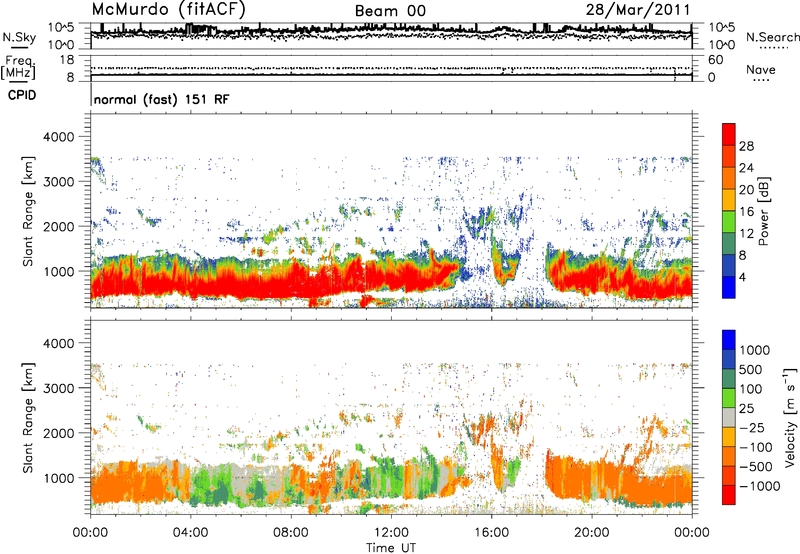800x554 pixels.
Task: Click "Slant Range [km]" label of the velocity panel
Action: click(x=28, y=417)
